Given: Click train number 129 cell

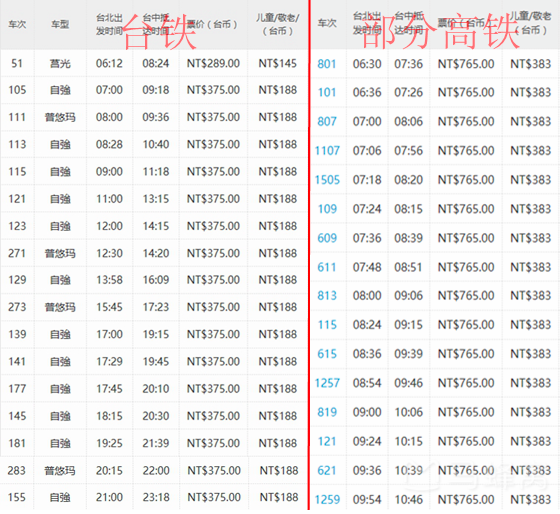Looking at the screenshot, I should [x=17, y=280].
